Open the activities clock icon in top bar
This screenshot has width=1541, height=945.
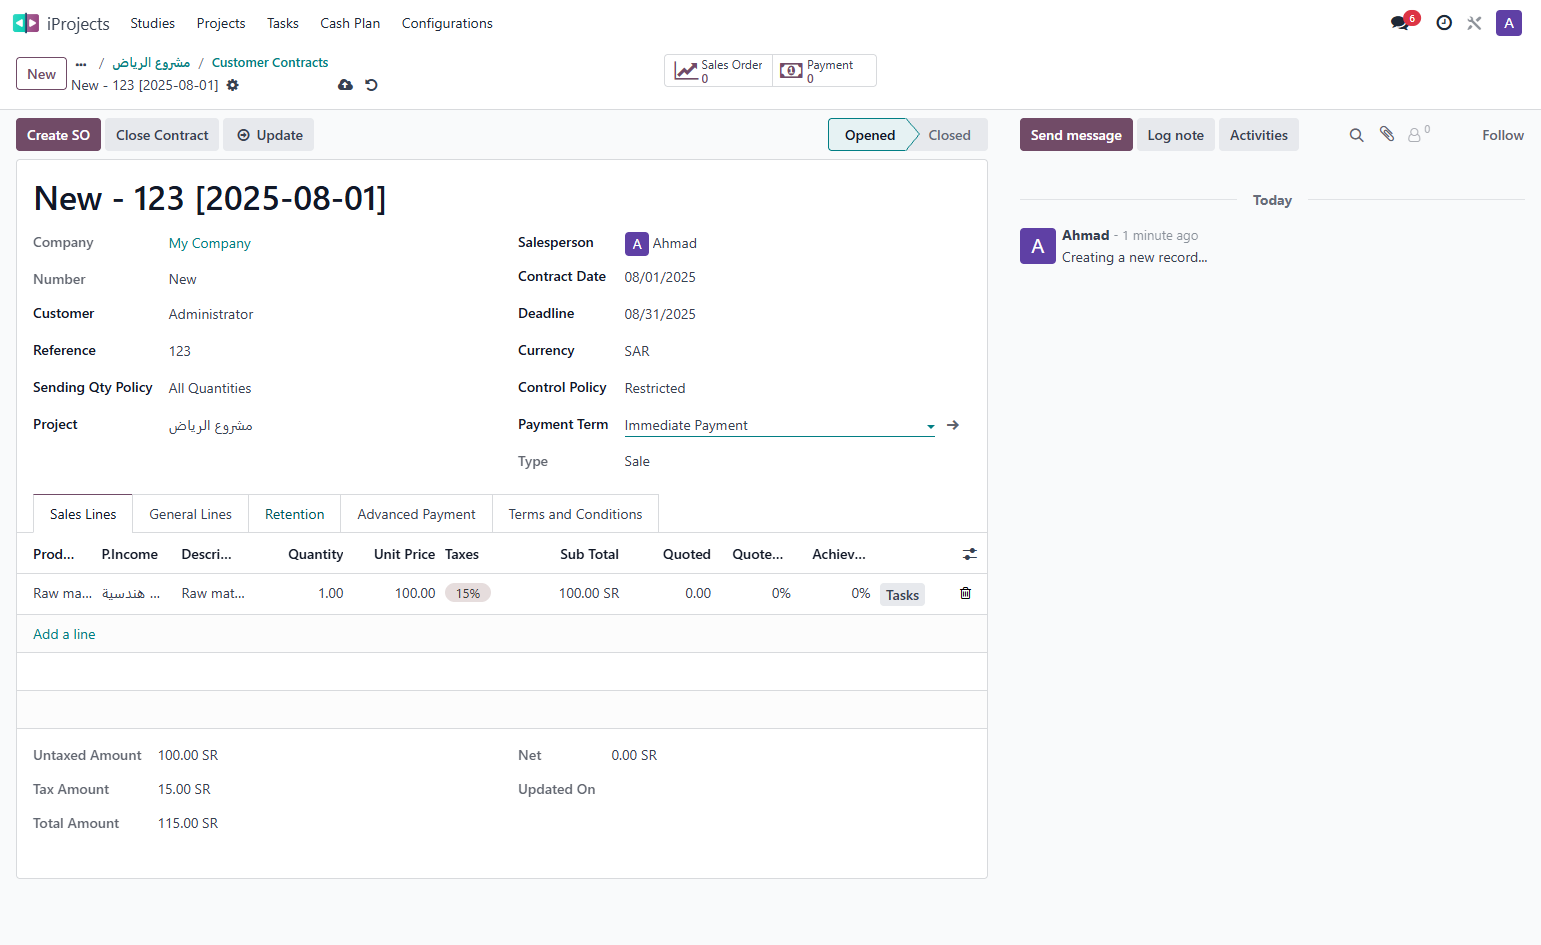[1444, 23]
